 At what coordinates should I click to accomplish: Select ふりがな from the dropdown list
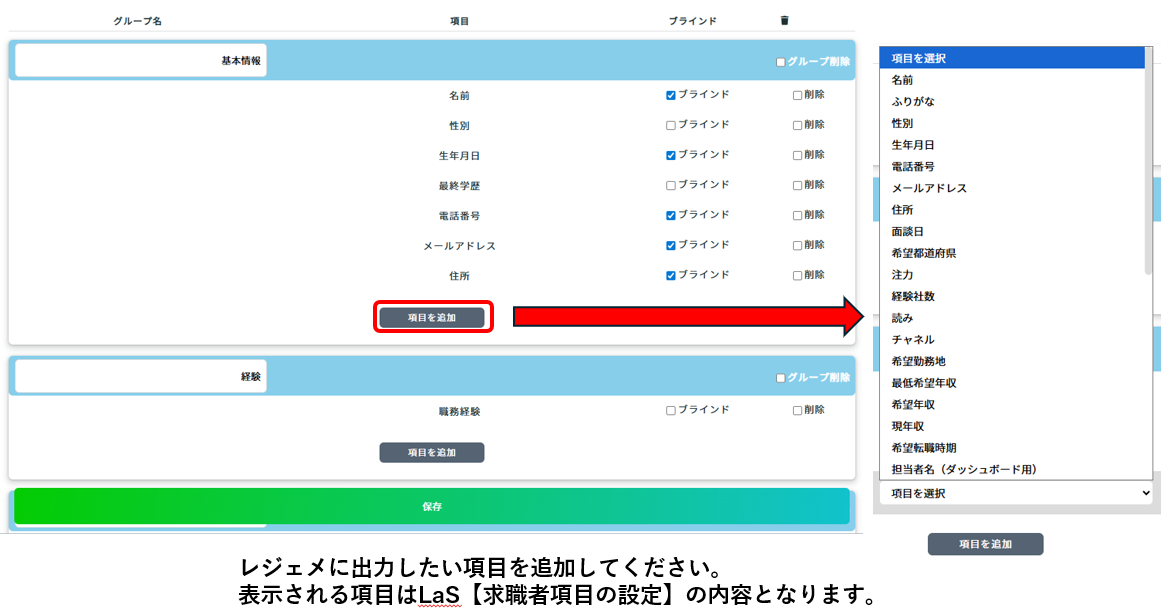coord(913,102)
